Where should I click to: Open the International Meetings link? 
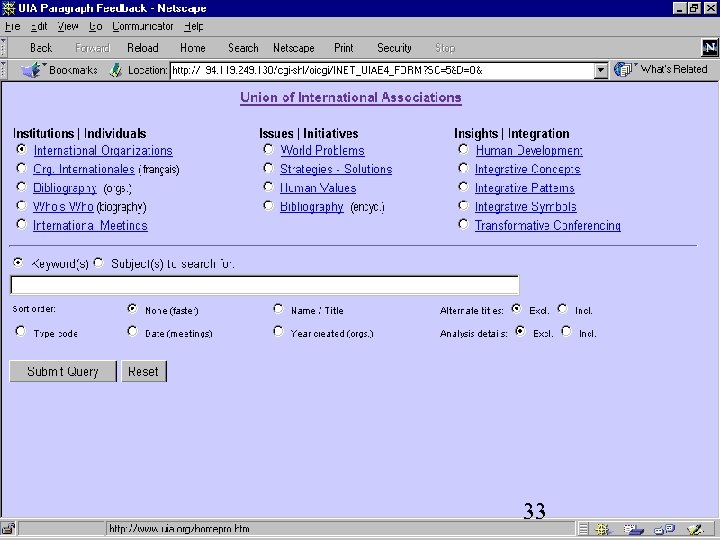[x=90, y=225]
